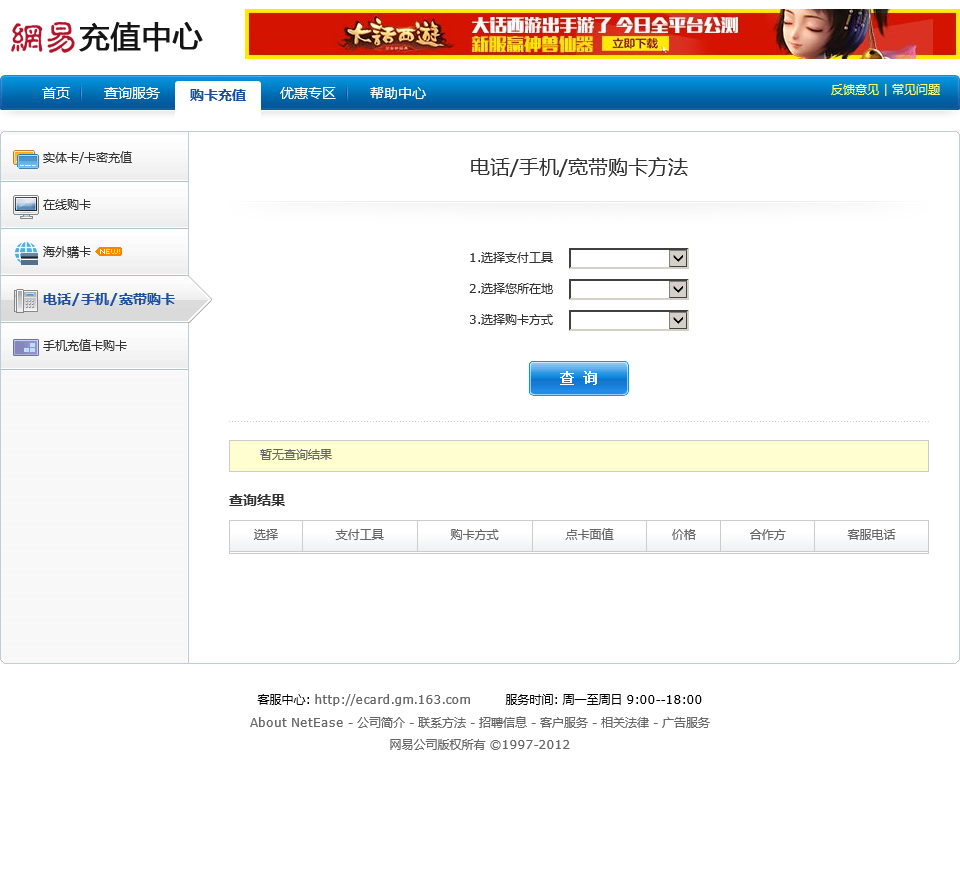Click the 实体卡/卡密充值 card icon
This screenshot has width=960, height=873.
26,159
